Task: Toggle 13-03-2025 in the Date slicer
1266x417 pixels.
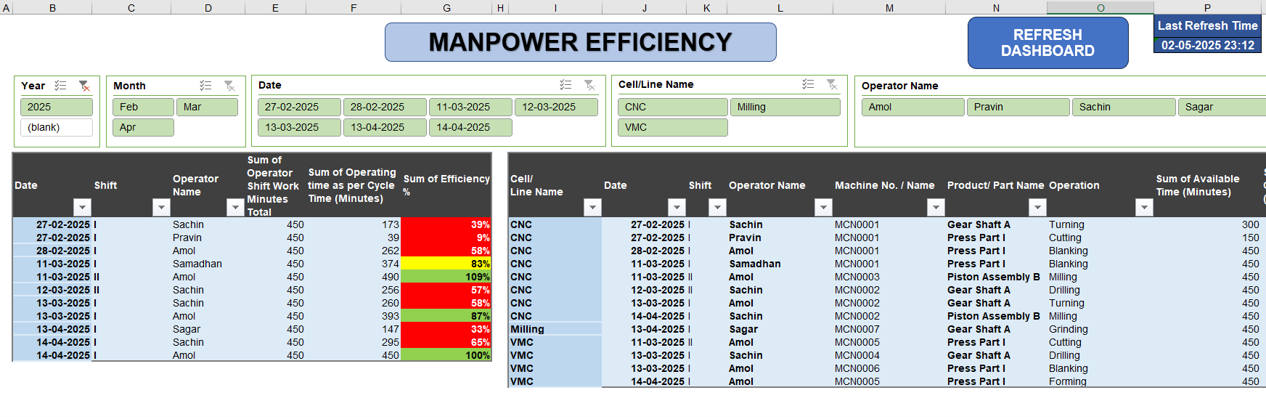Action: tap(299, 127)
